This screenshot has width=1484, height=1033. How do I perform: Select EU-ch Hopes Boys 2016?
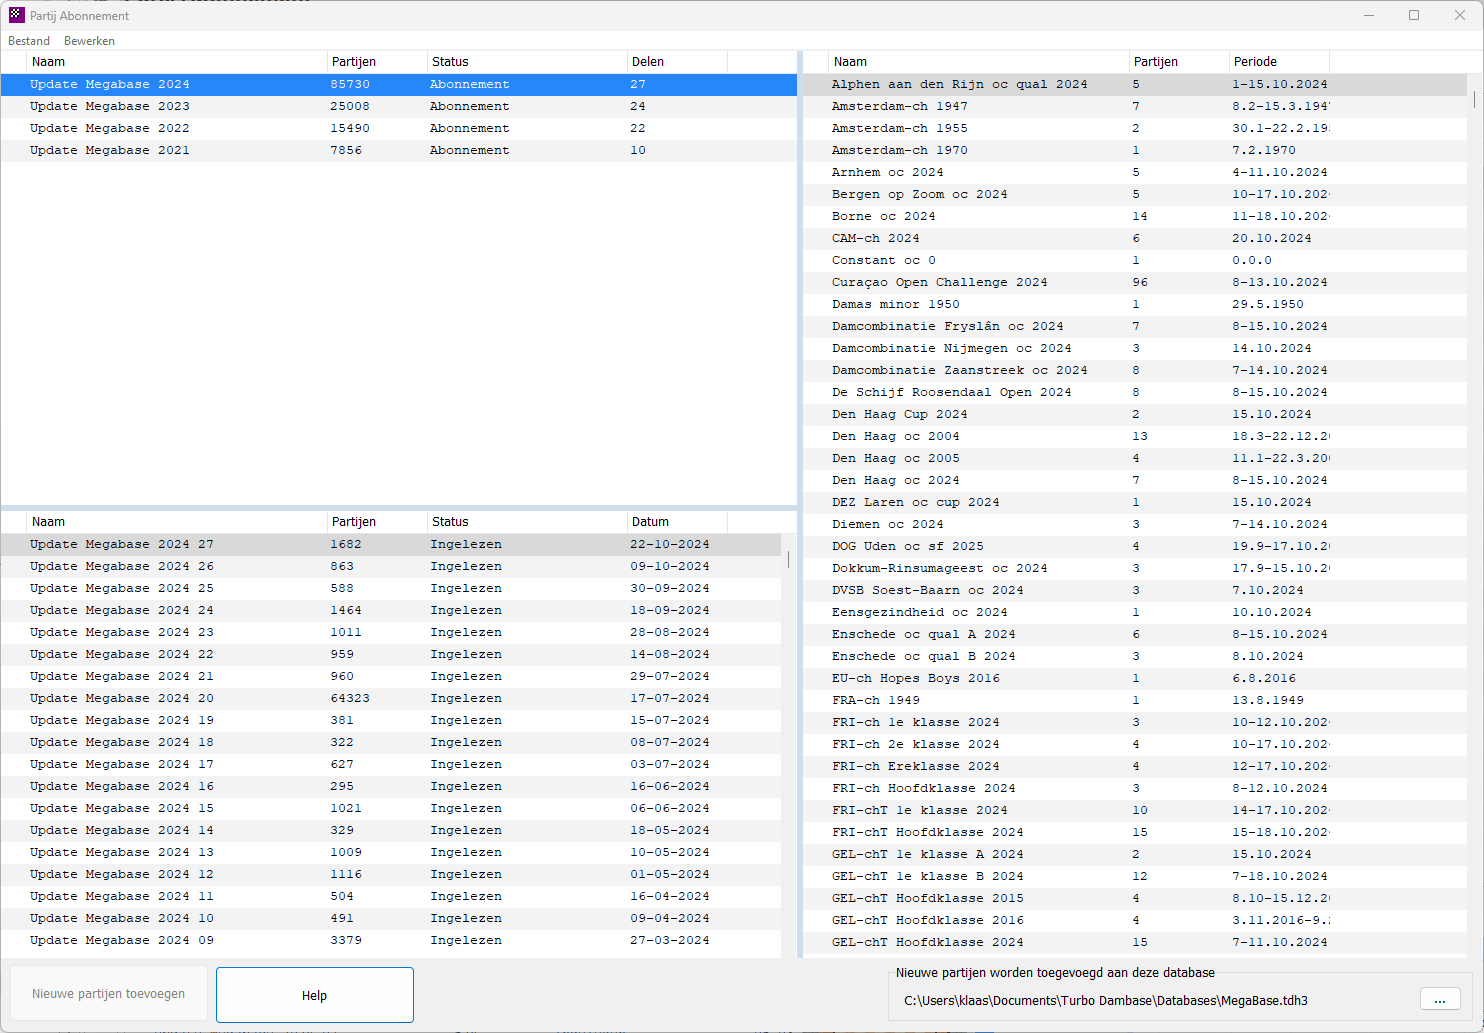pos(1135,679)
